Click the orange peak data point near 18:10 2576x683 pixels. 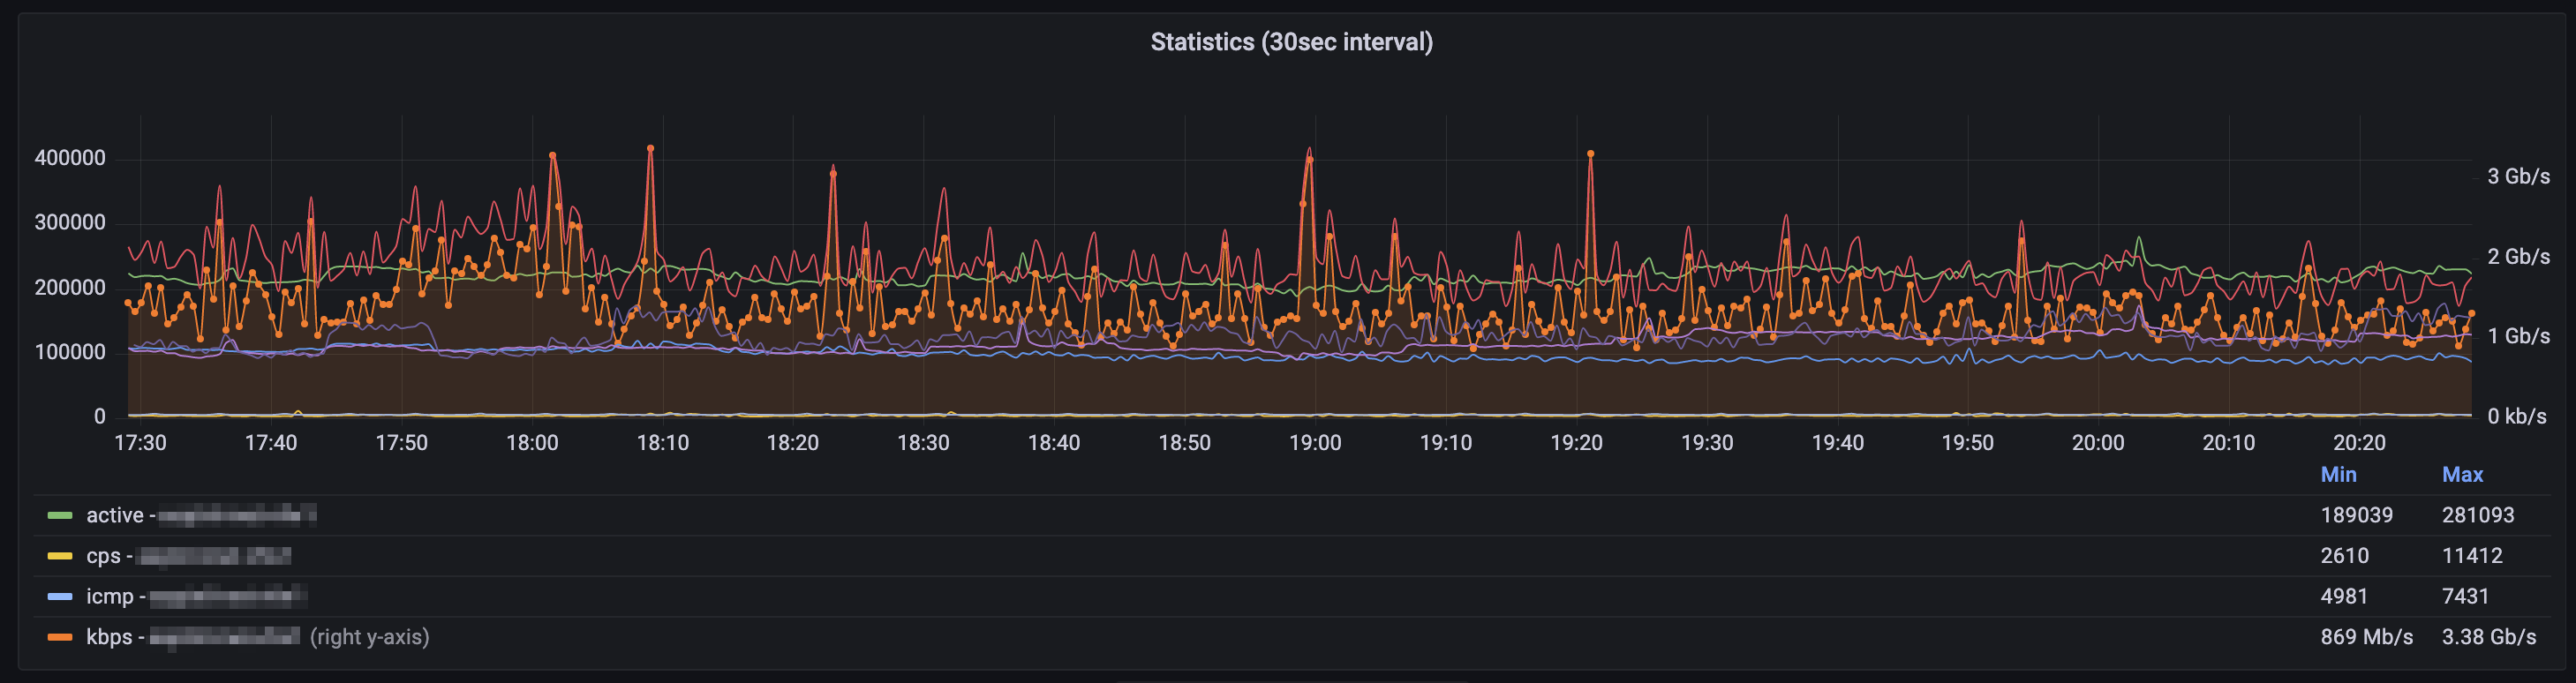(x=651, y=148)
